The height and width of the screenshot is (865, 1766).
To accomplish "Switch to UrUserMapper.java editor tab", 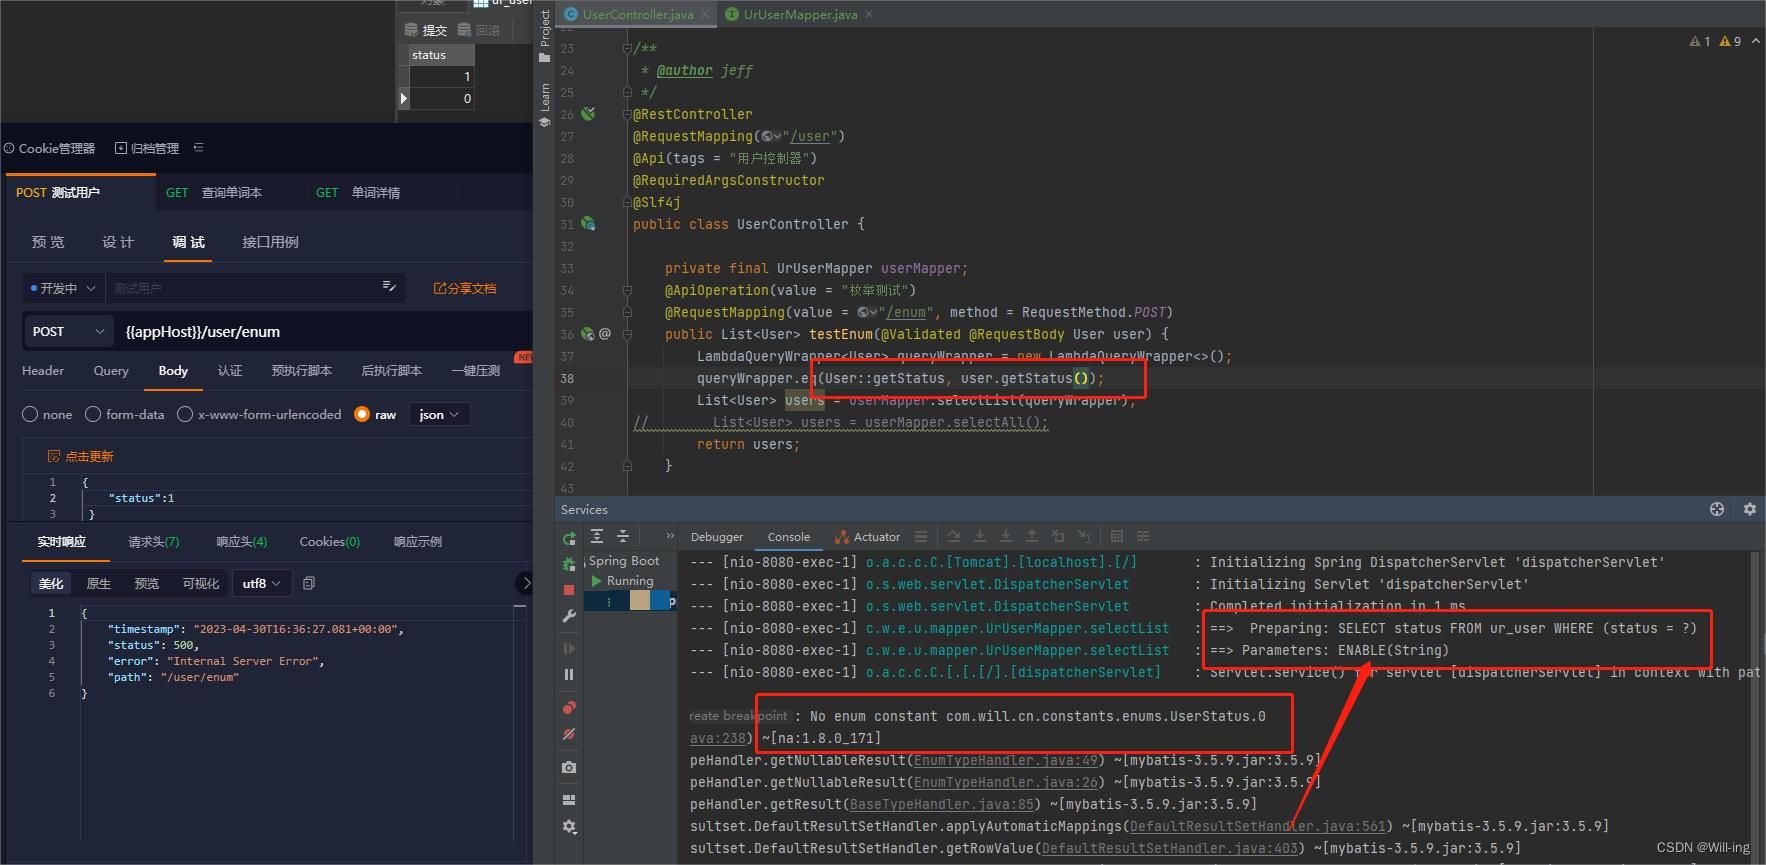I will [x=800, y=14].
